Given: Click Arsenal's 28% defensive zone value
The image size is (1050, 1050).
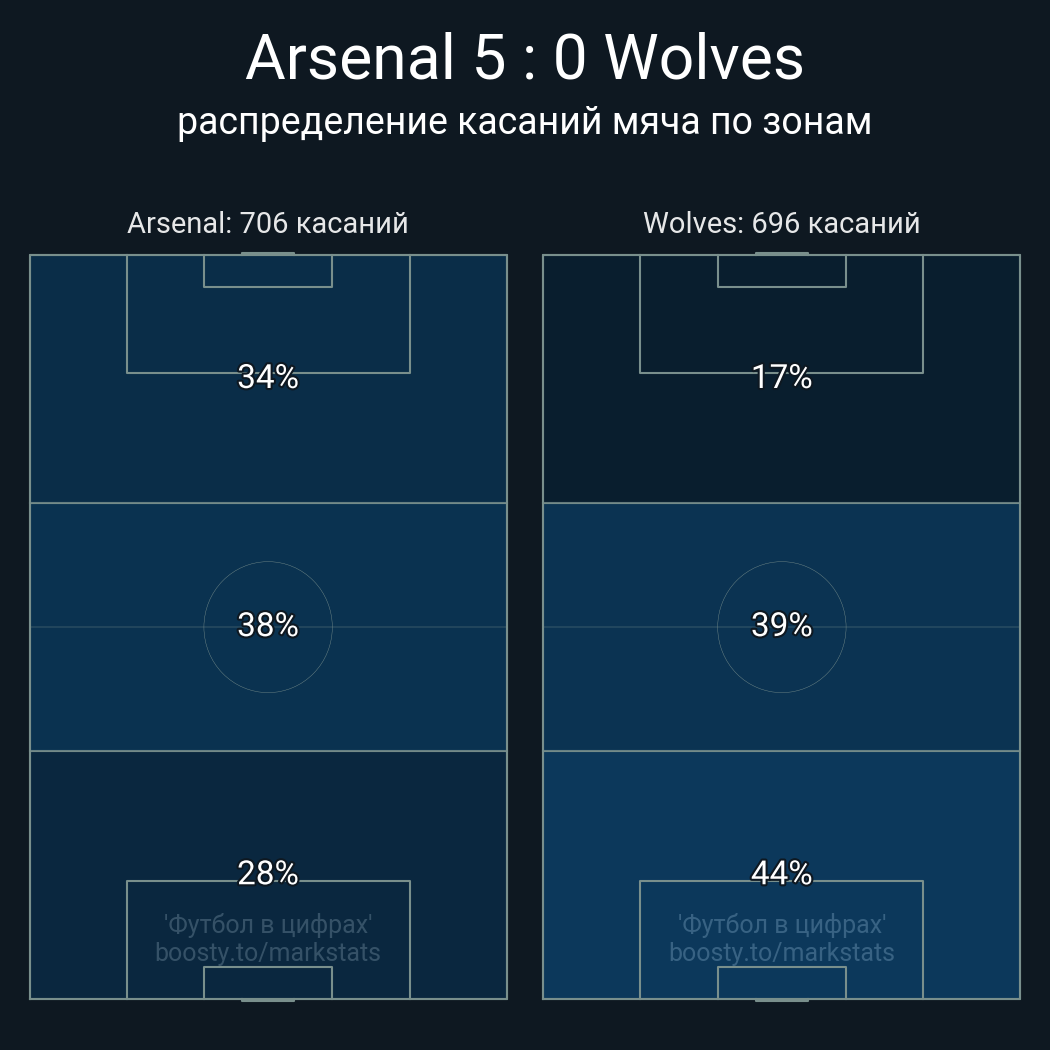Looking at the screenshot, I should click(268, 873).
